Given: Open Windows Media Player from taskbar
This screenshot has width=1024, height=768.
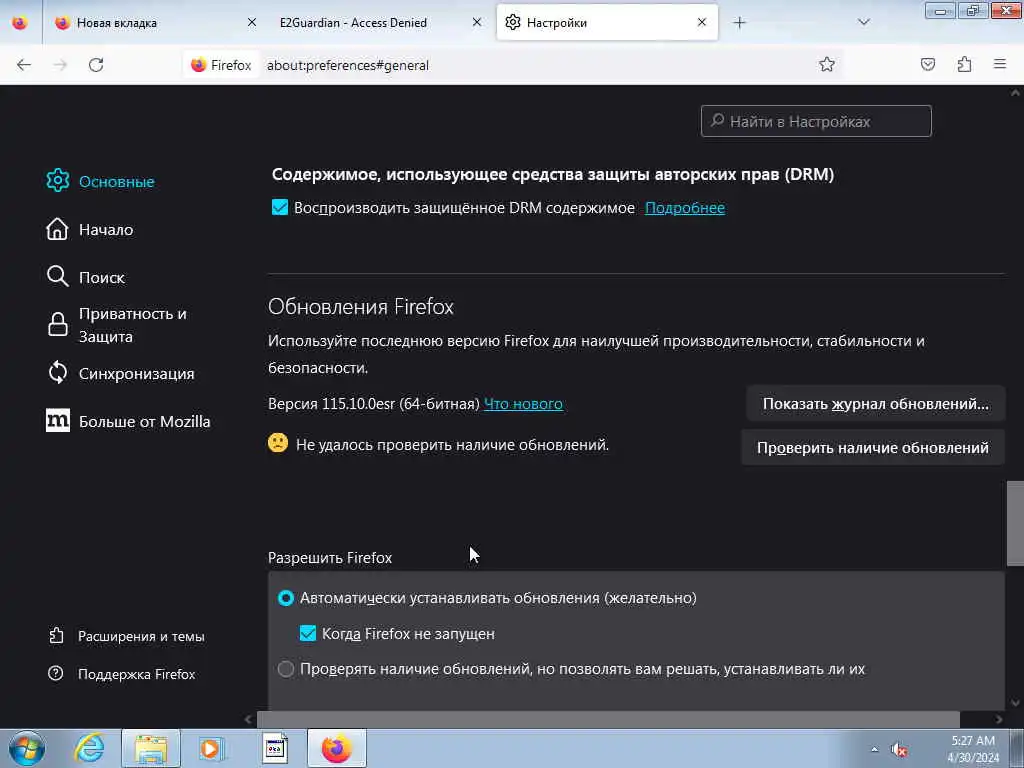Looking at the screenshot, I should [x=212, y=748].
